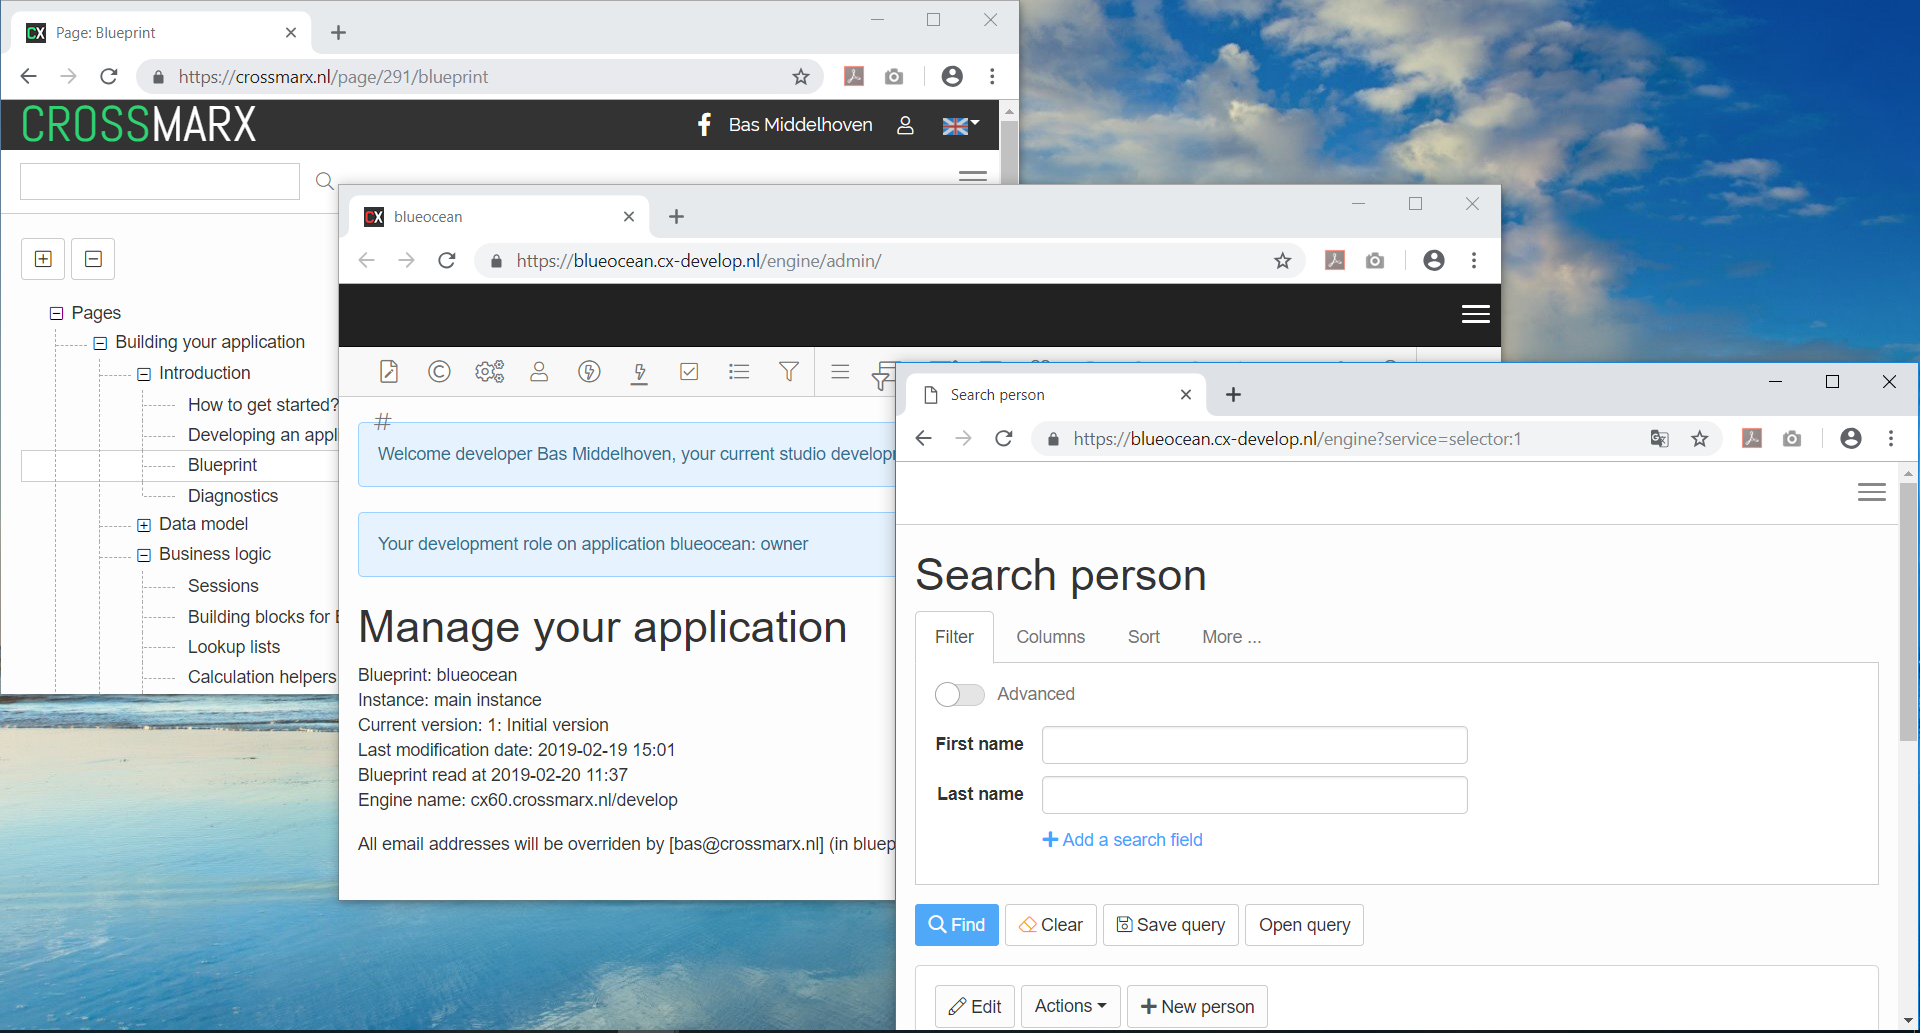Click the gears settings icon in admin toolbar
The width and height of the screenshot is (1920, 1033).
(489, 372)
